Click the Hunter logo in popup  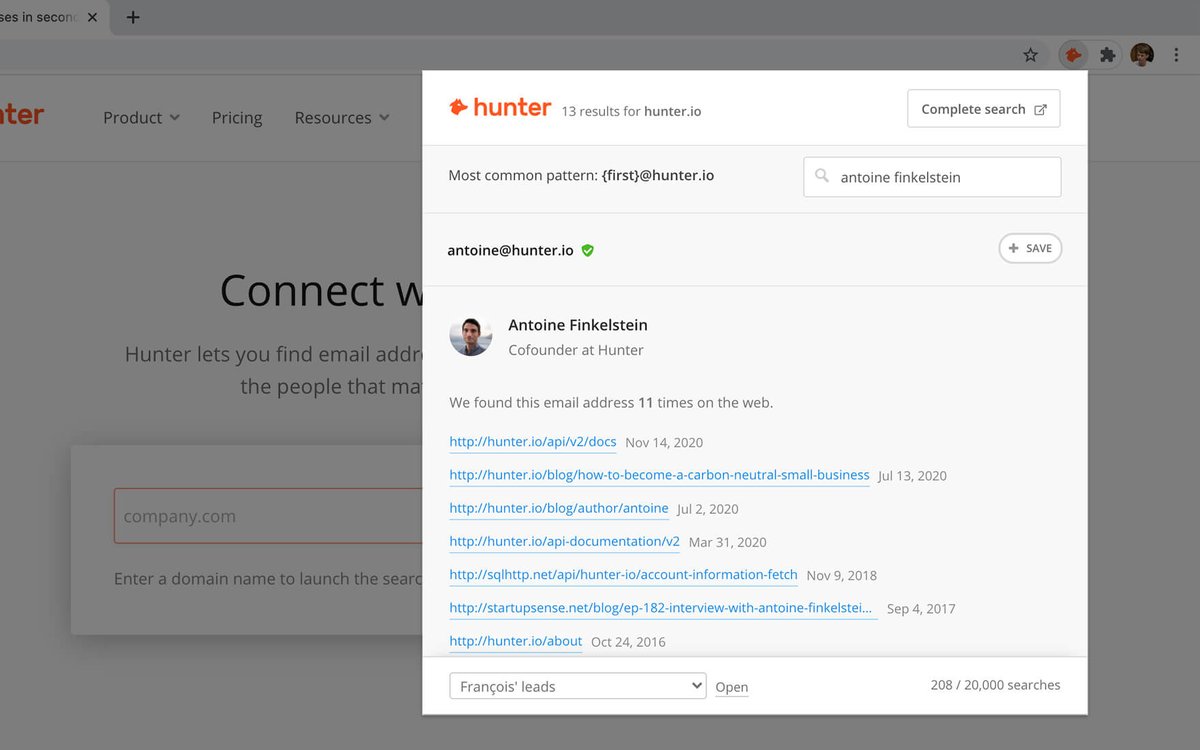[500, 108]
